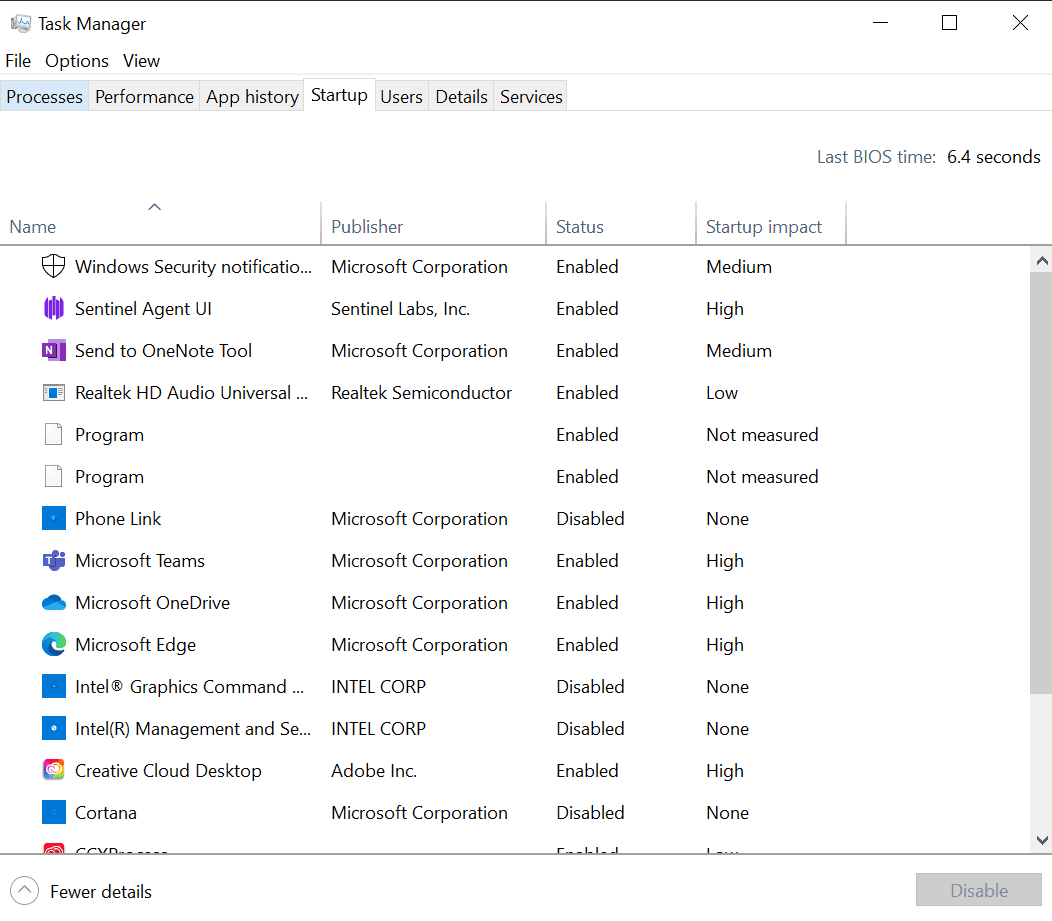Viewport: 1052px width, 921px height.
Task: Click the Disable button
Action: tap(979, 890)
